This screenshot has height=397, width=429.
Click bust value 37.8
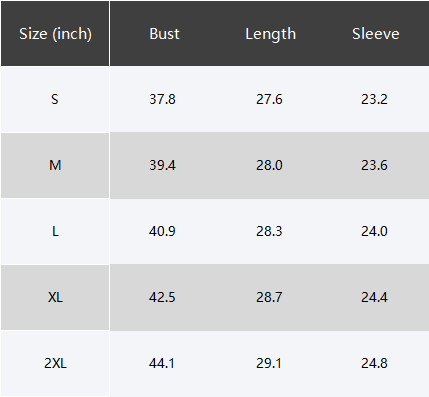coord(162,99)
